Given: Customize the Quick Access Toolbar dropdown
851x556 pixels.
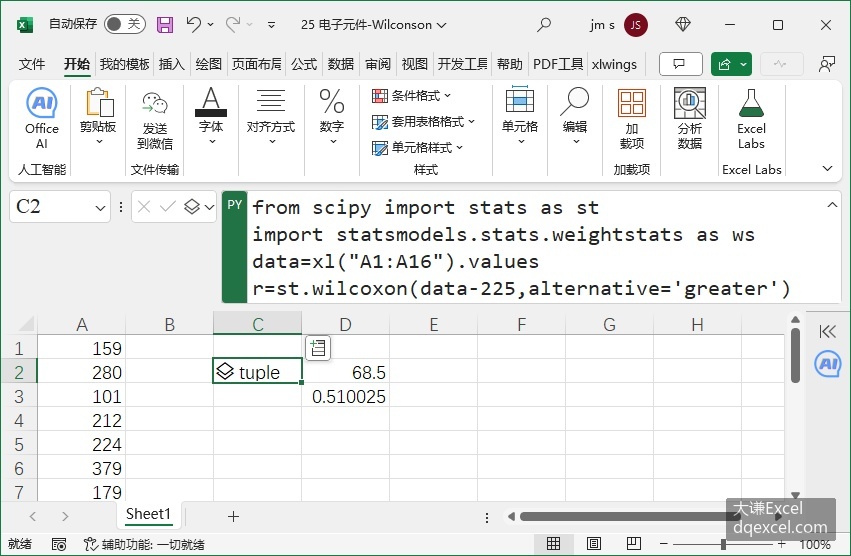Looking at the screenshot, I should pos(271,25).
